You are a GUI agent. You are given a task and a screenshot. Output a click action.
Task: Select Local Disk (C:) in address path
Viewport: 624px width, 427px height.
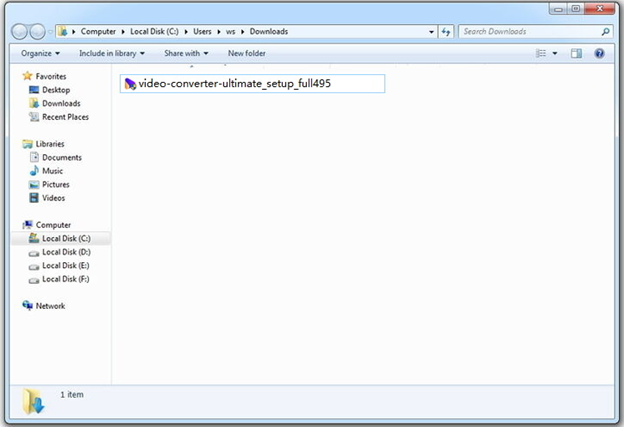[x=154, y=31]
